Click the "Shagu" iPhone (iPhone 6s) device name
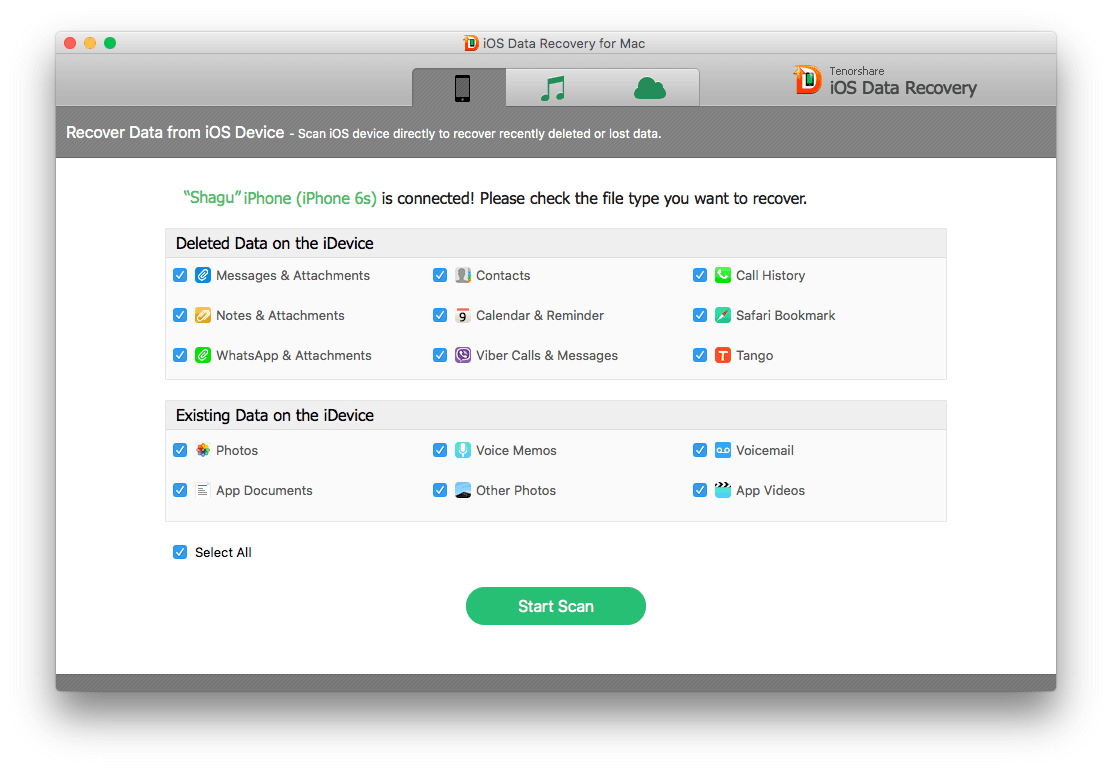The image size is (1112, 771). (x=280, y=198)
